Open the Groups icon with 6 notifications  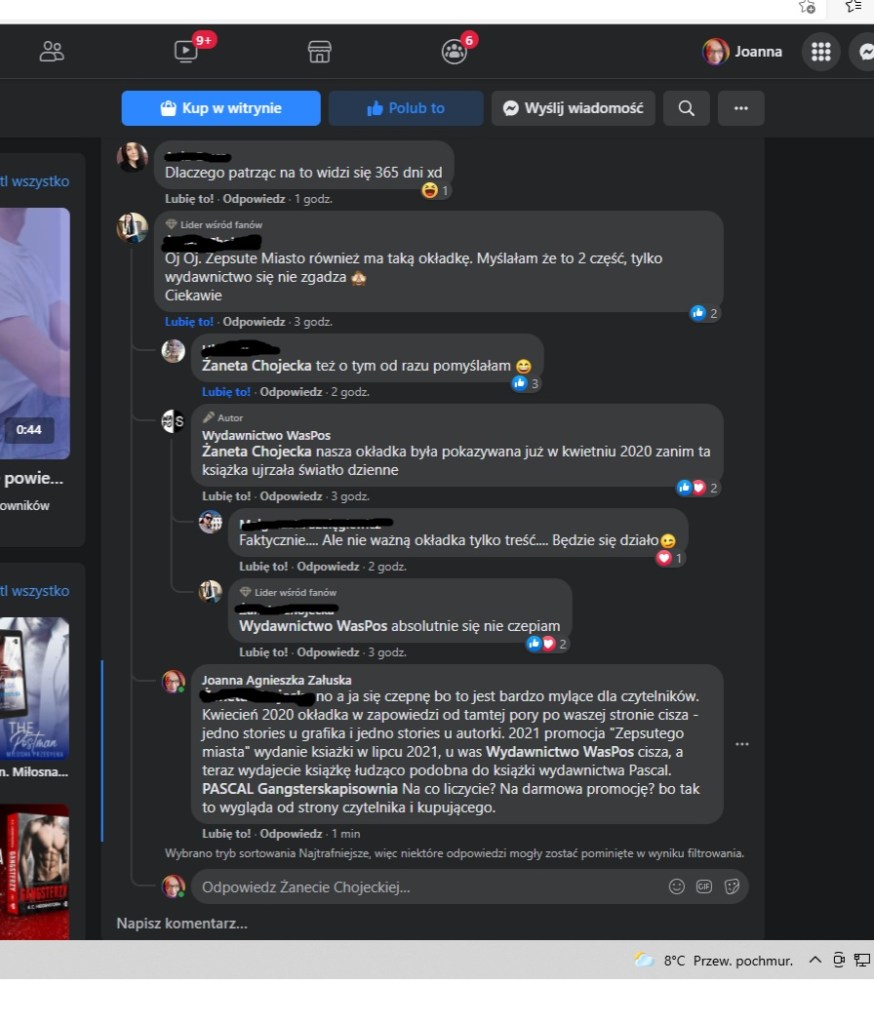pyautogui.click(x=454, y=51)
